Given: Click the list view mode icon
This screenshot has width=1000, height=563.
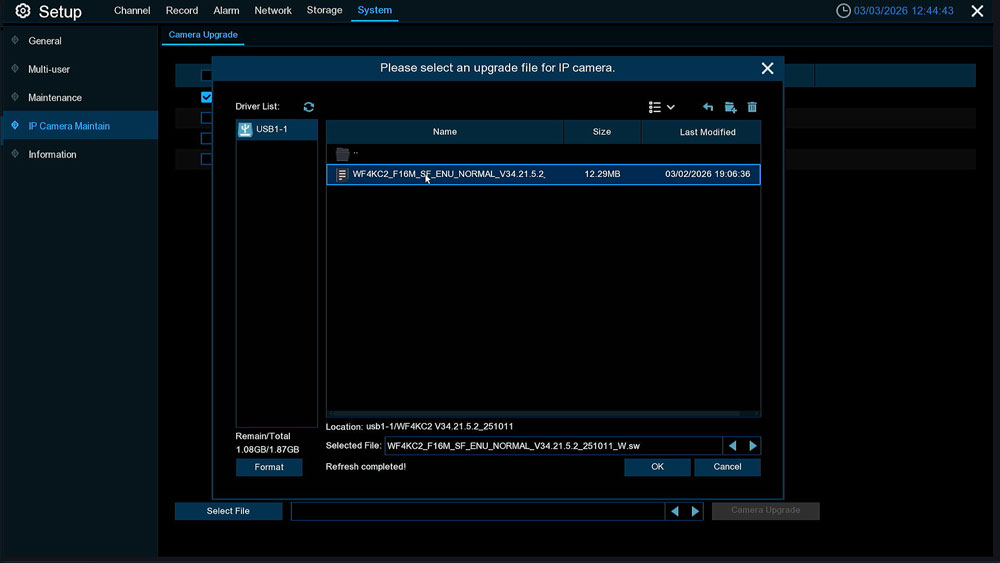Looking at the screenshot, I should click(655, 107).
